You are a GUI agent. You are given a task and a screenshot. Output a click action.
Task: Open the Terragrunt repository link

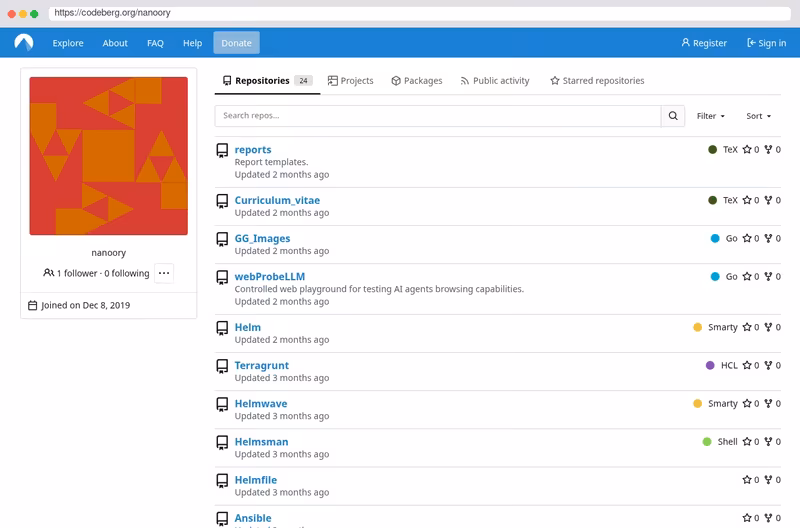(261, 365)
